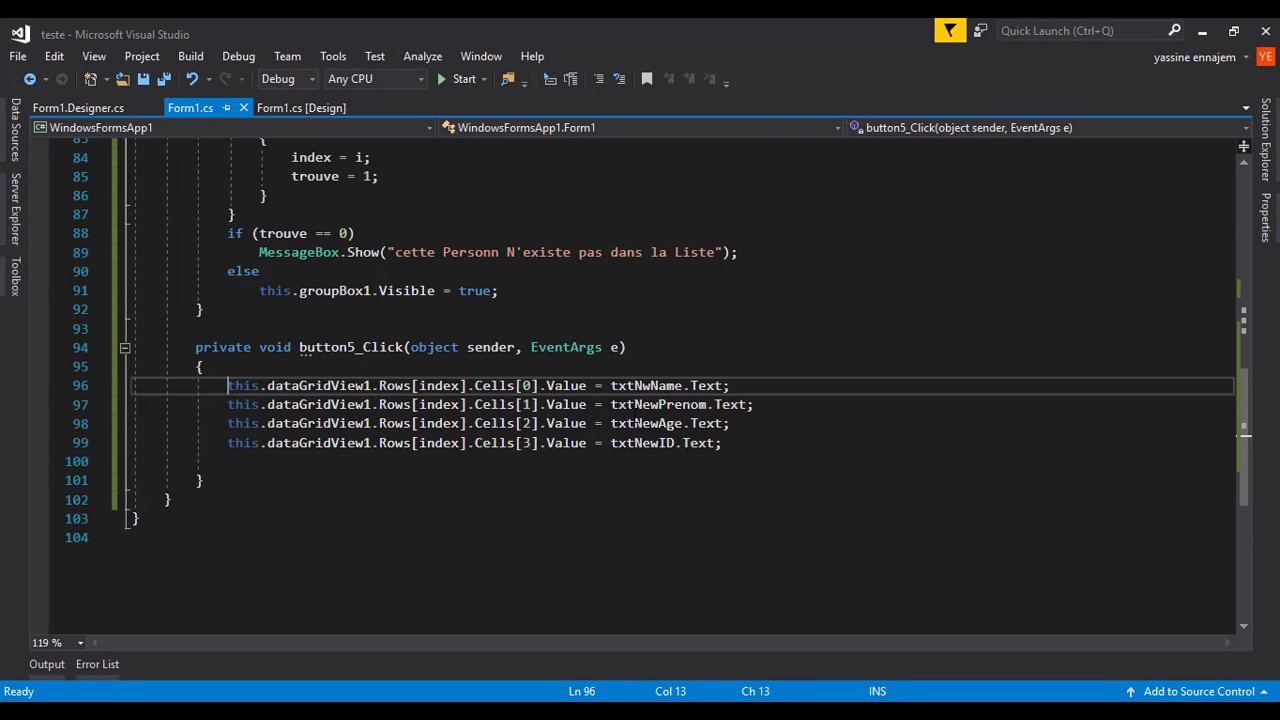Open the Debug menu
Screen dimensions: 1280x720
pos(239,56)
